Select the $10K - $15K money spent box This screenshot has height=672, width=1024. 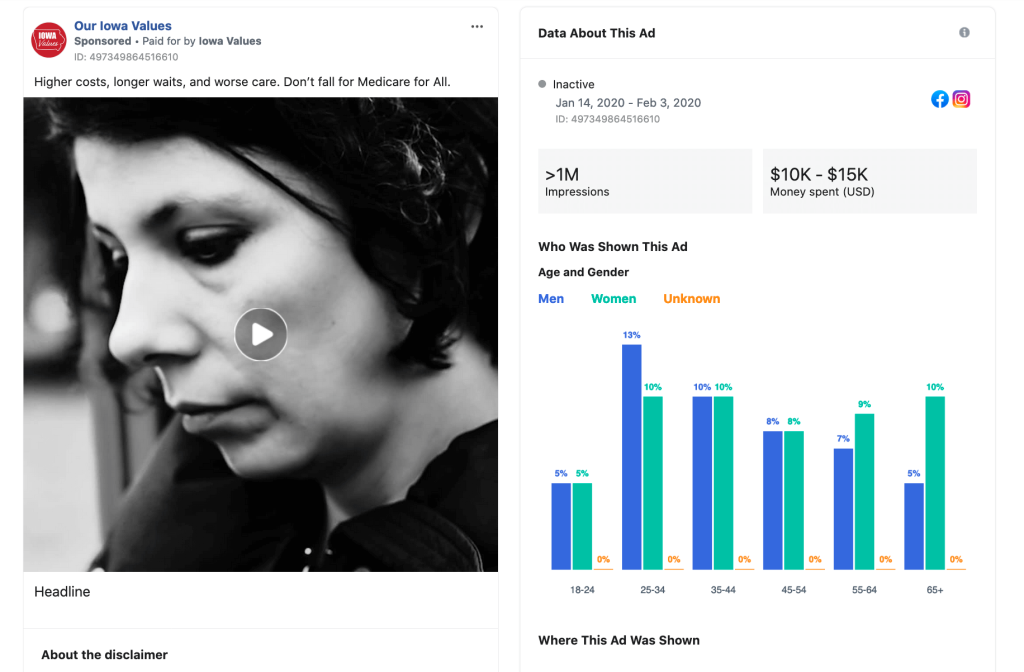click(x=869, y=181)
